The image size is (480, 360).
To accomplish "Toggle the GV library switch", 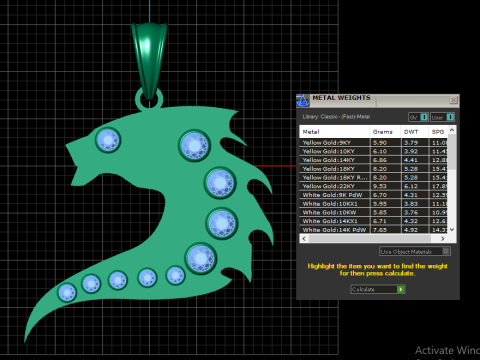I will click(418, 117).
